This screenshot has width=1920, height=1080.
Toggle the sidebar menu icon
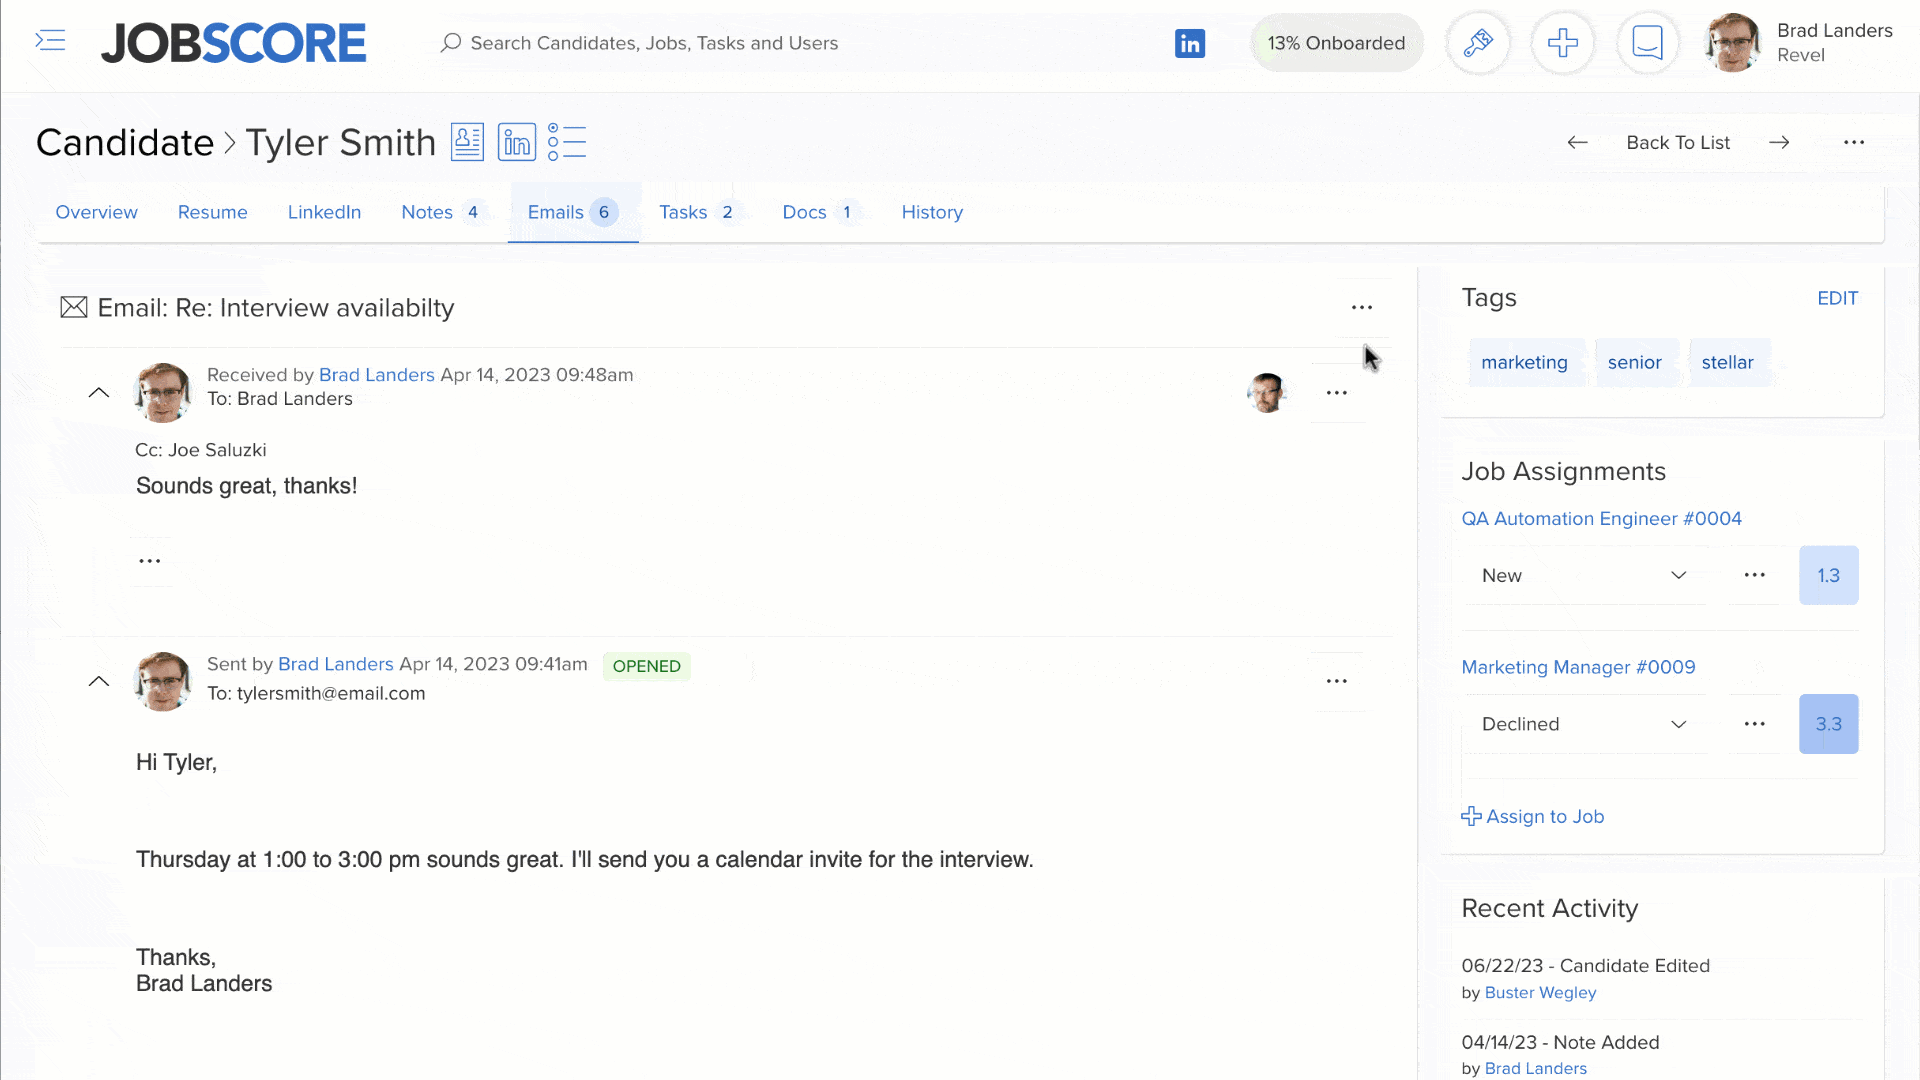(50, 41)
